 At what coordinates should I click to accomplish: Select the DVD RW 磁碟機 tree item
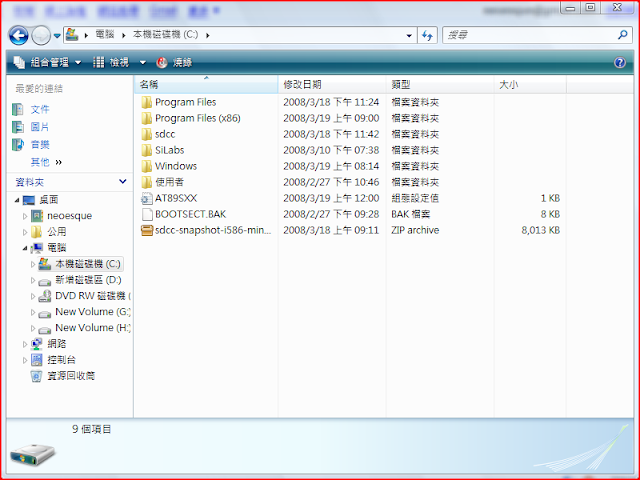[x=93, y=296]
